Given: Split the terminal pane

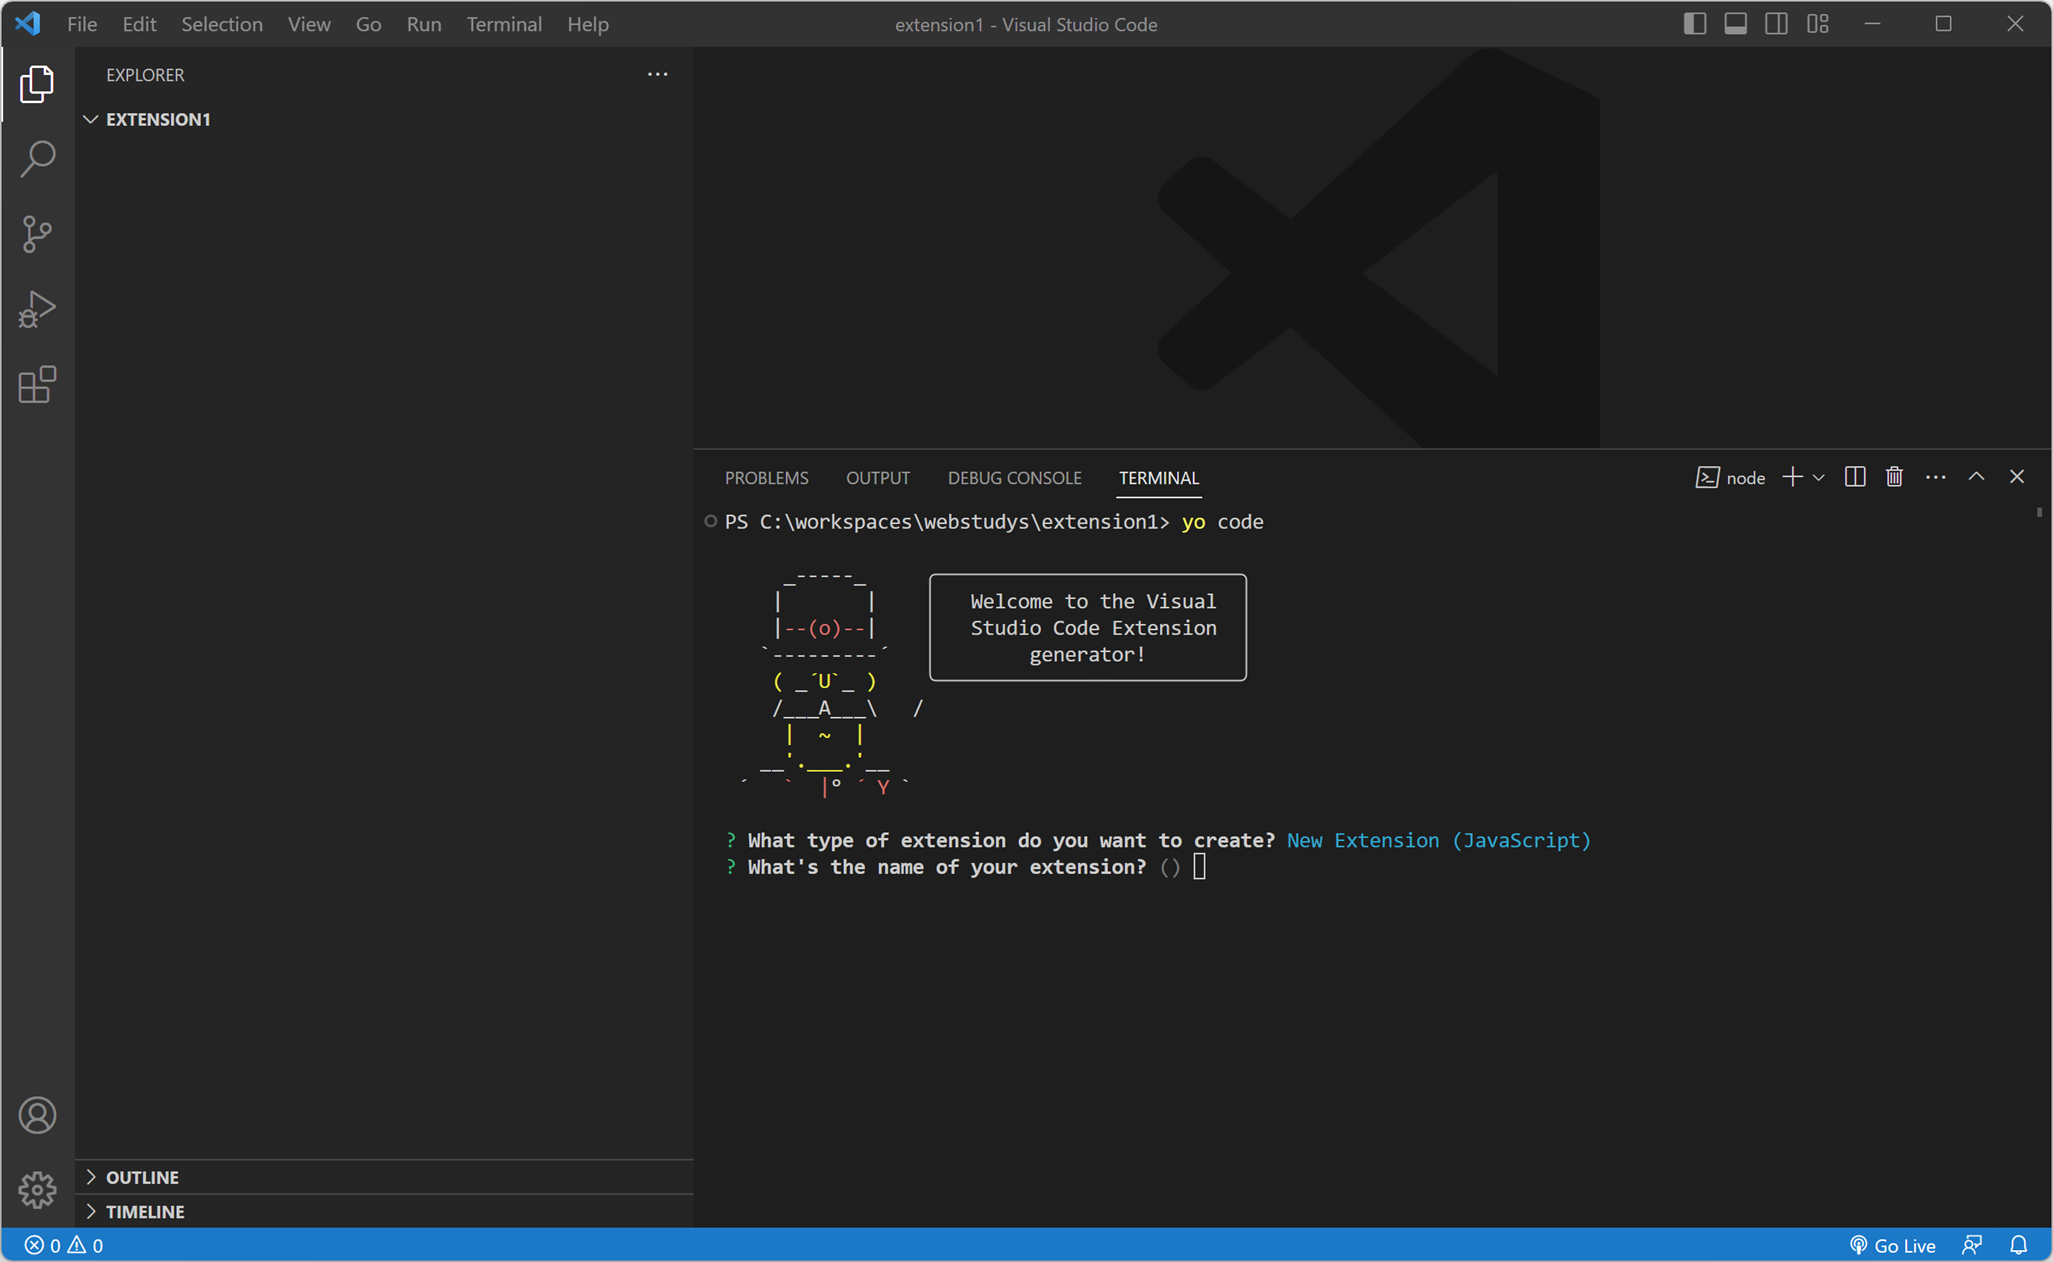Looking at the screenshot, I should pyautogui.click(x=1854, y=477).
